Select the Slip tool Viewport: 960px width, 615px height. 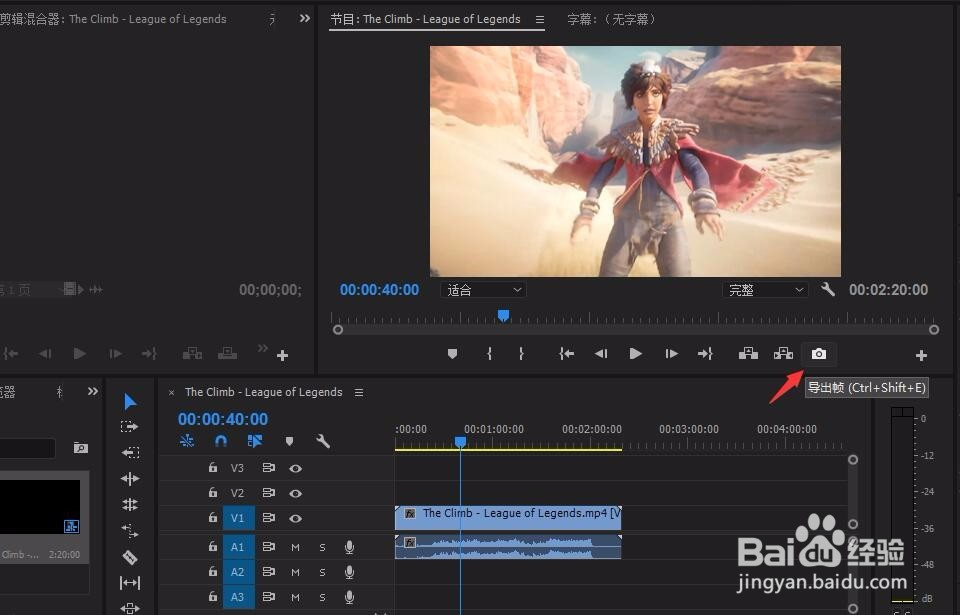tap(130, 583)
